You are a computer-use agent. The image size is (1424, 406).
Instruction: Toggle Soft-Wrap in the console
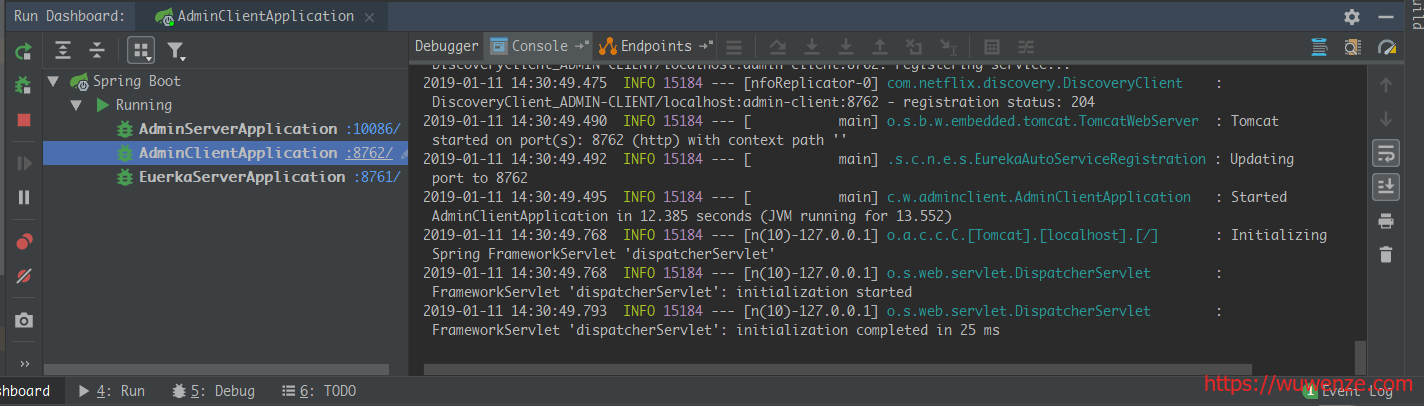point(1386,153)
